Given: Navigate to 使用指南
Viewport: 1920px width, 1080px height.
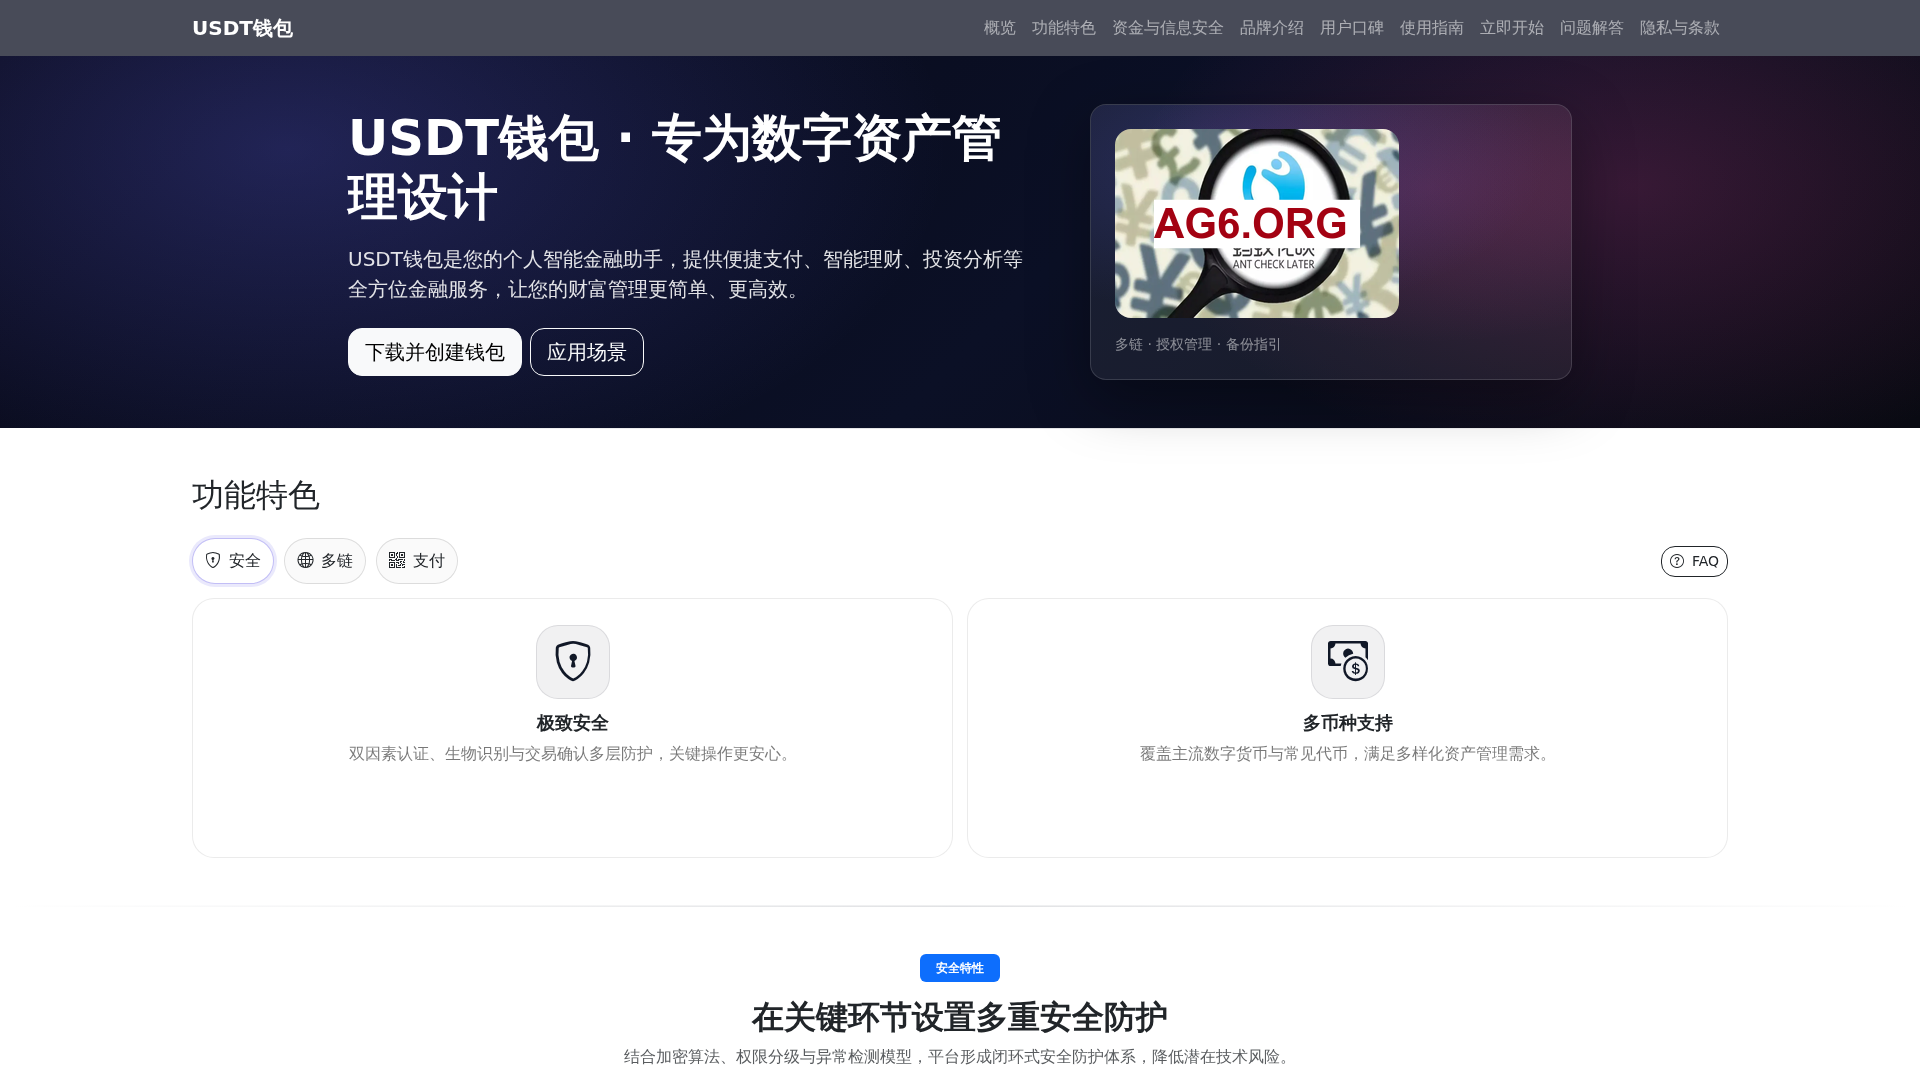Looking at the screenshot, I should pyautogui.click(x=1431, y=28).
